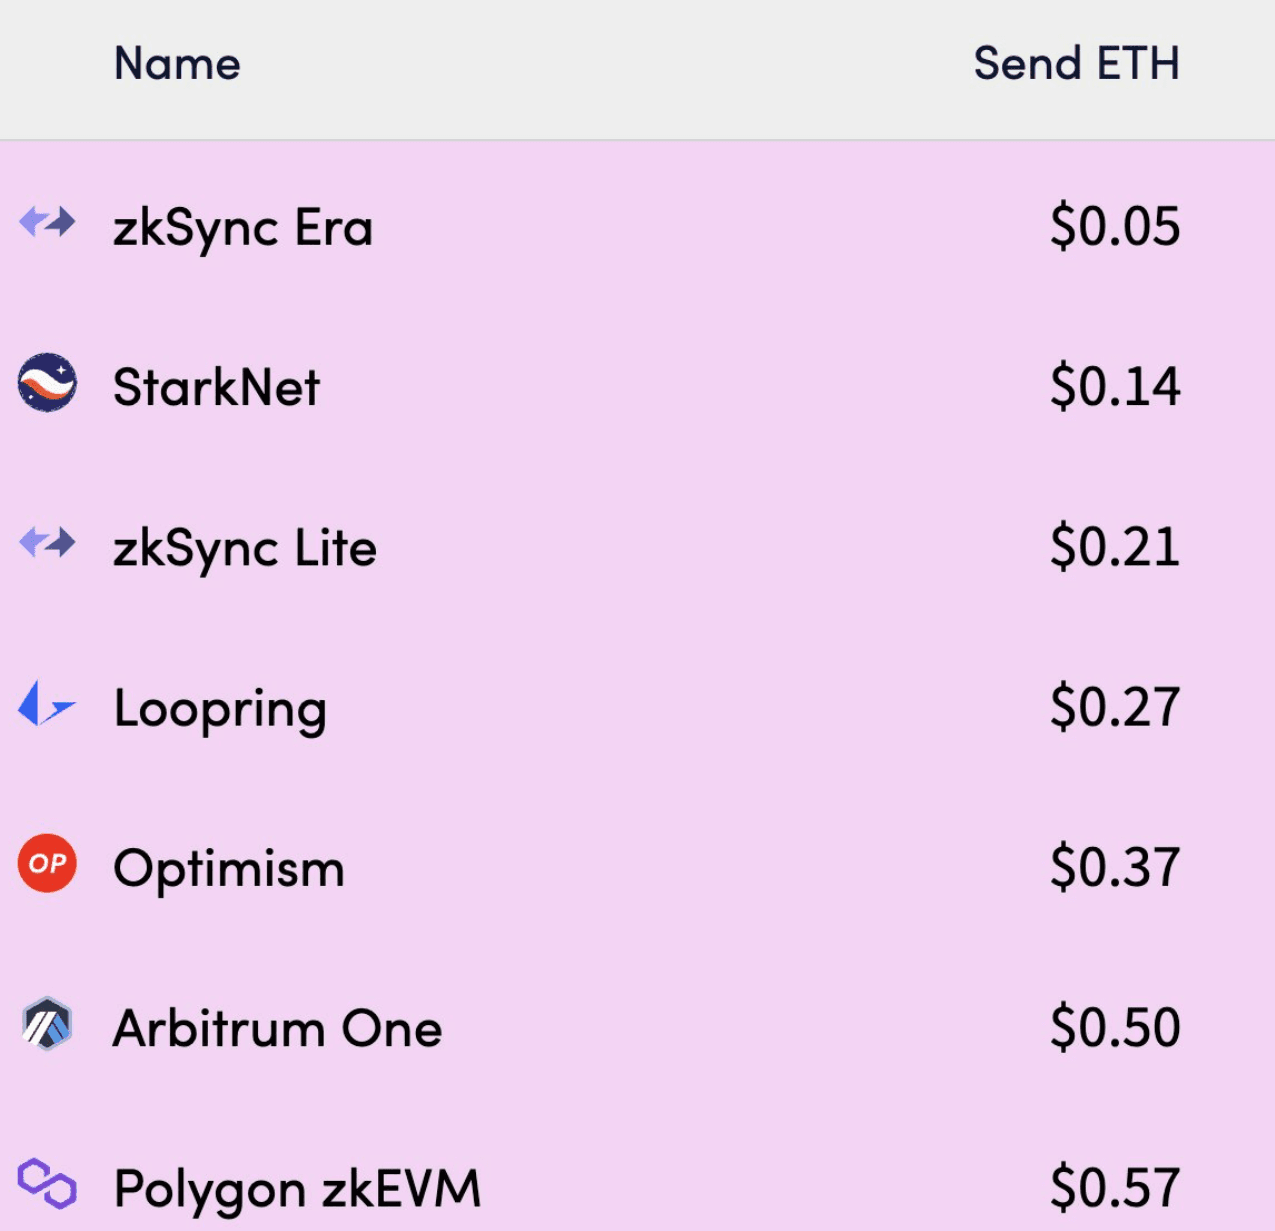Click the Loopring blue logo icon
1275x1231 pixels.
click(x=47, y=703)
